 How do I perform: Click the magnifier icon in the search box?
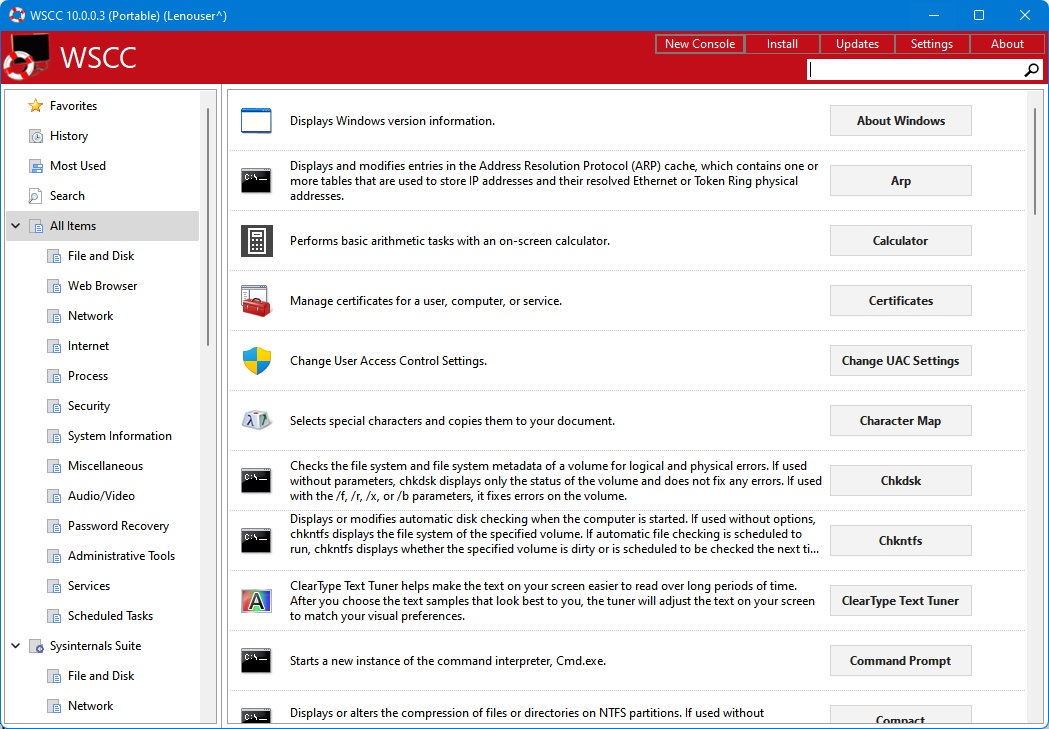pos(1031,70)
